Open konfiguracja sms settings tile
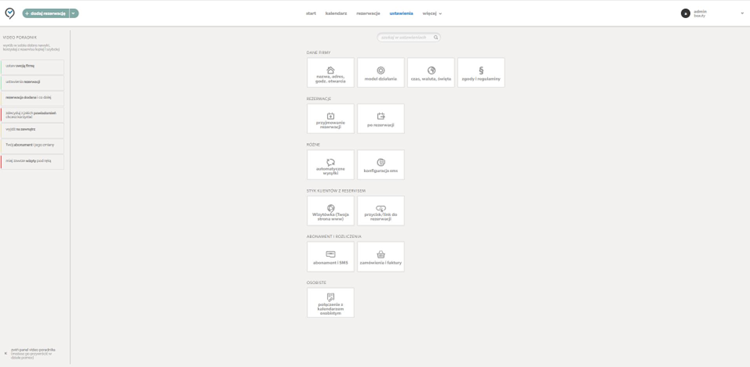 tap(381, 165)
